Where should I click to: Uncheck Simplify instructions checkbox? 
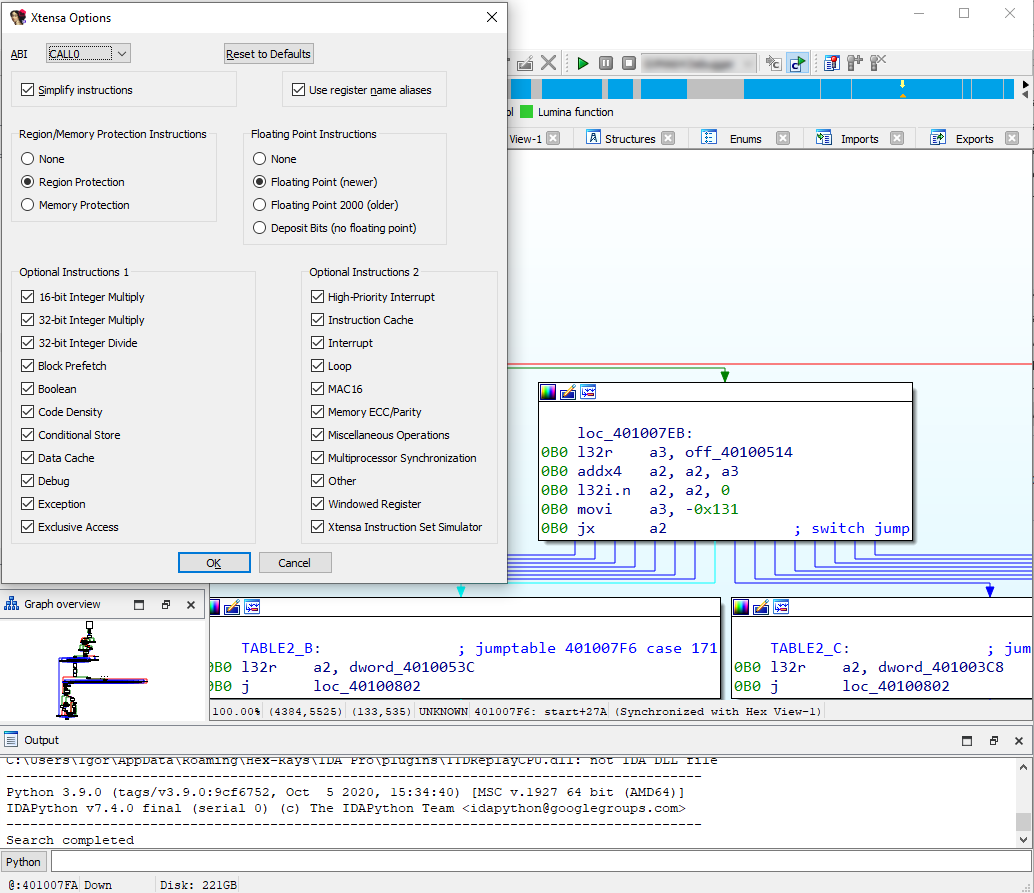click(27, 90)
